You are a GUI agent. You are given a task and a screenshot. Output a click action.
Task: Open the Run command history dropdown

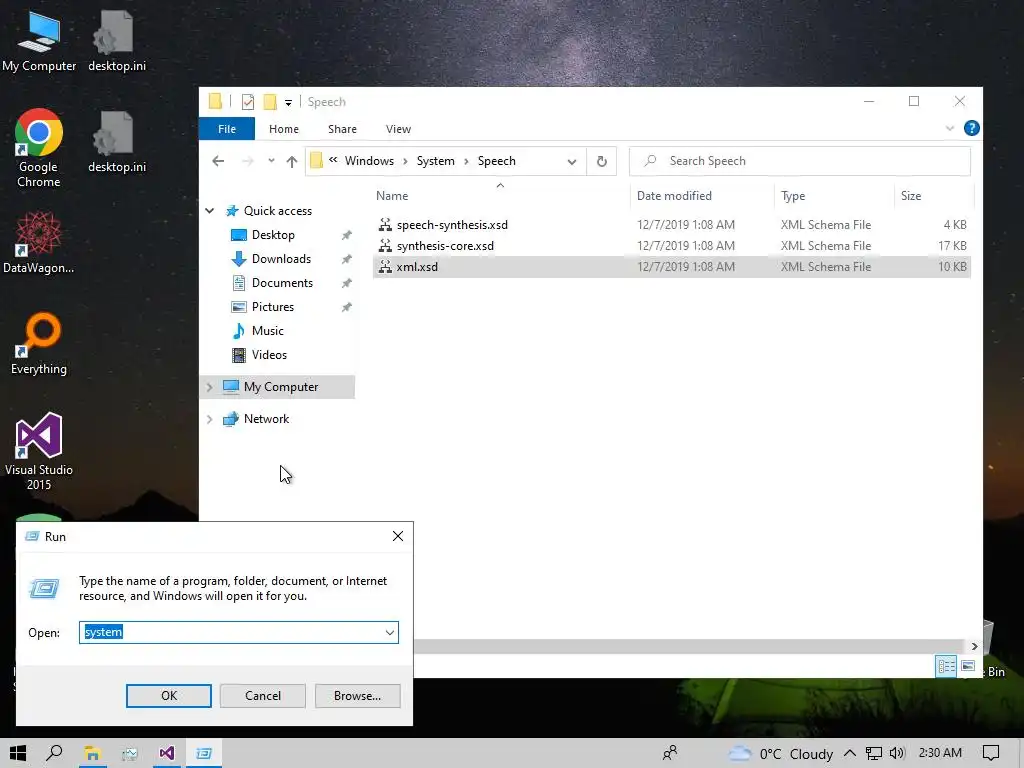point(389,632)
